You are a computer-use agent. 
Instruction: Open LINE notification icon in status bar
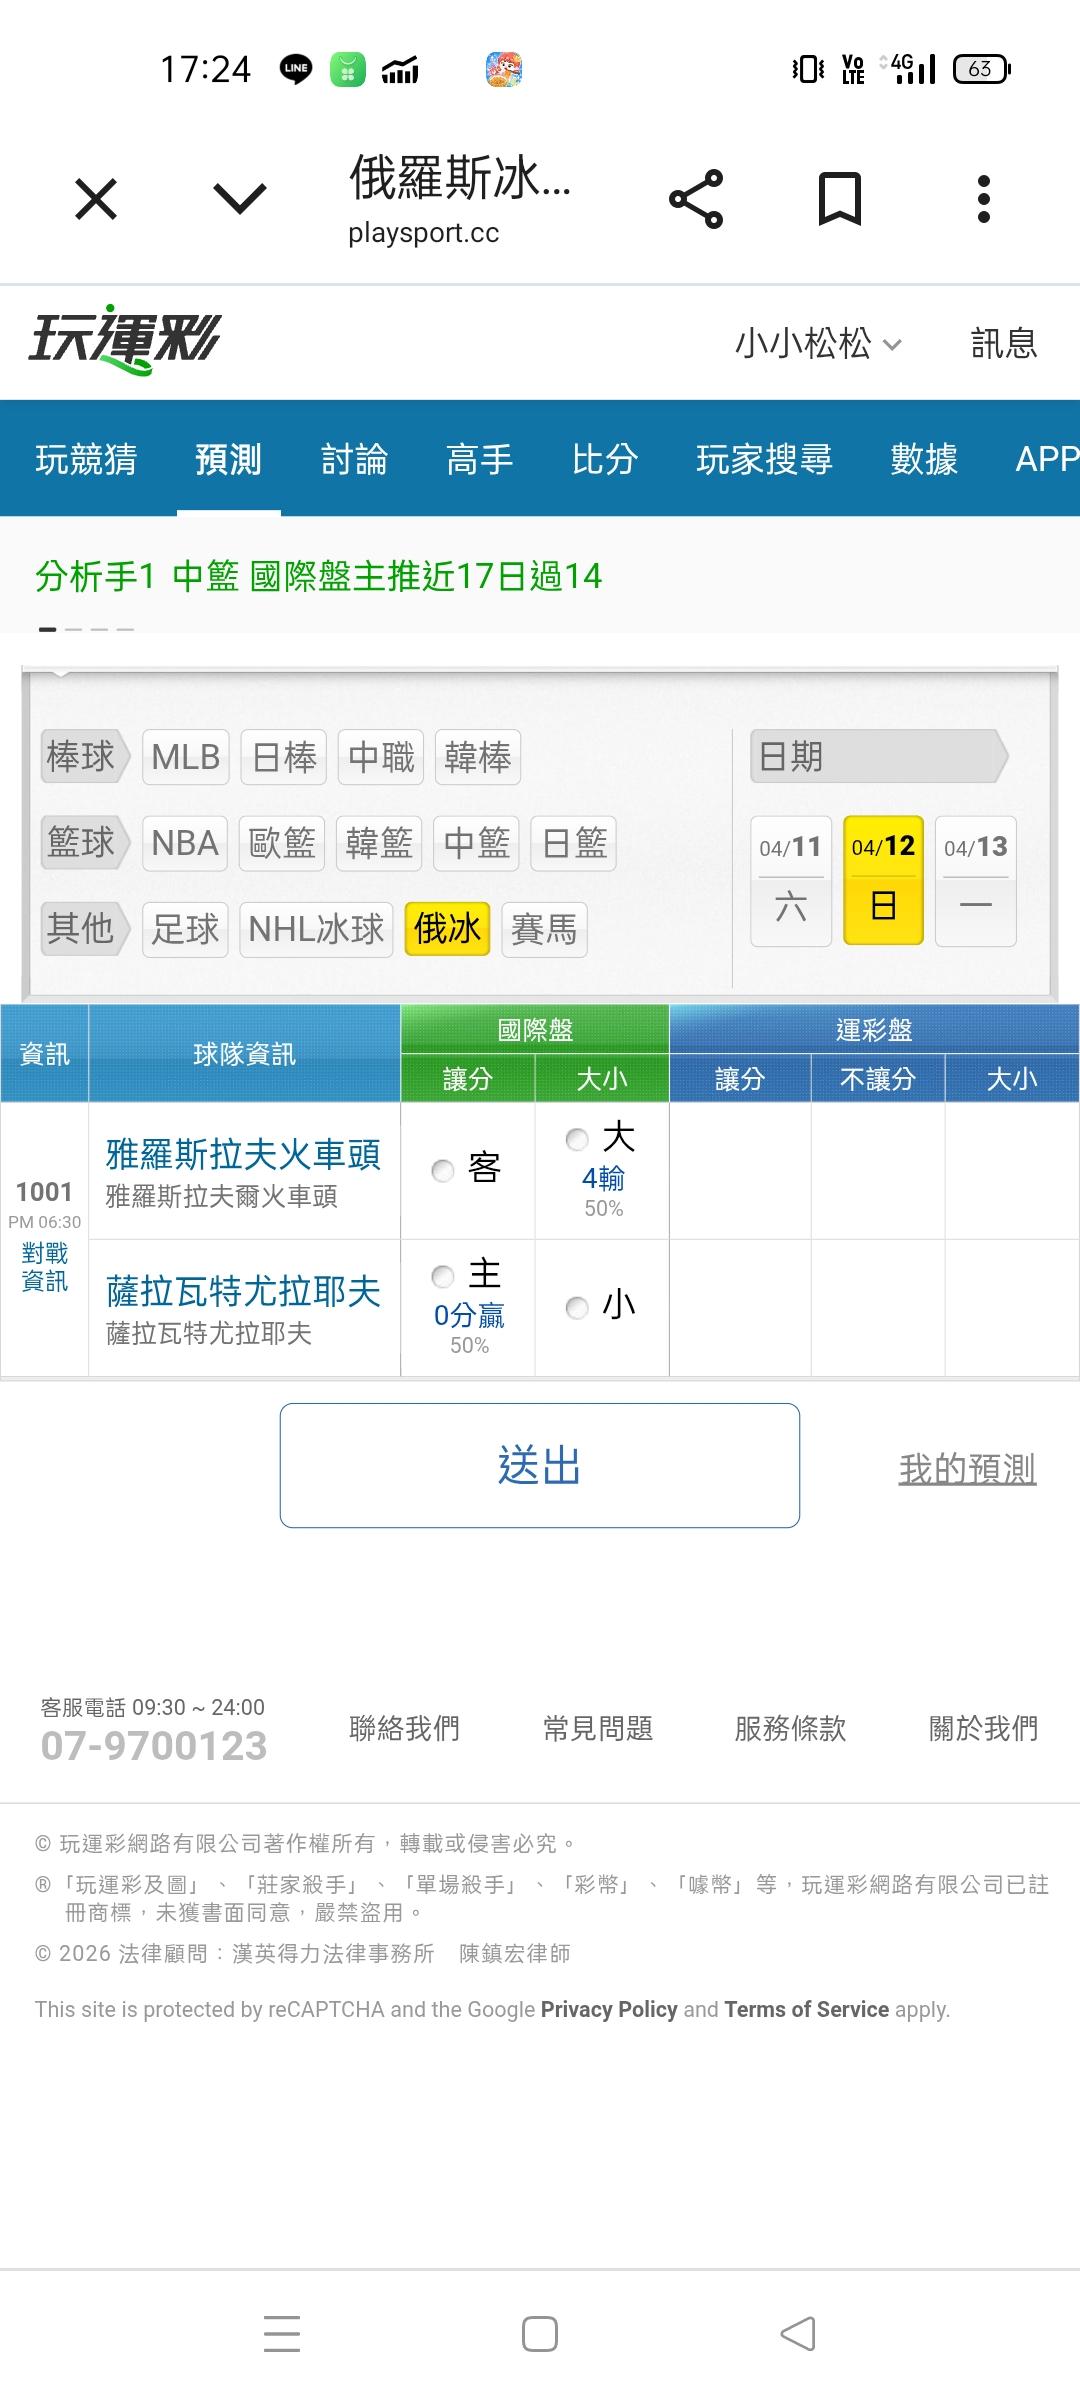[x=296, y=69]
